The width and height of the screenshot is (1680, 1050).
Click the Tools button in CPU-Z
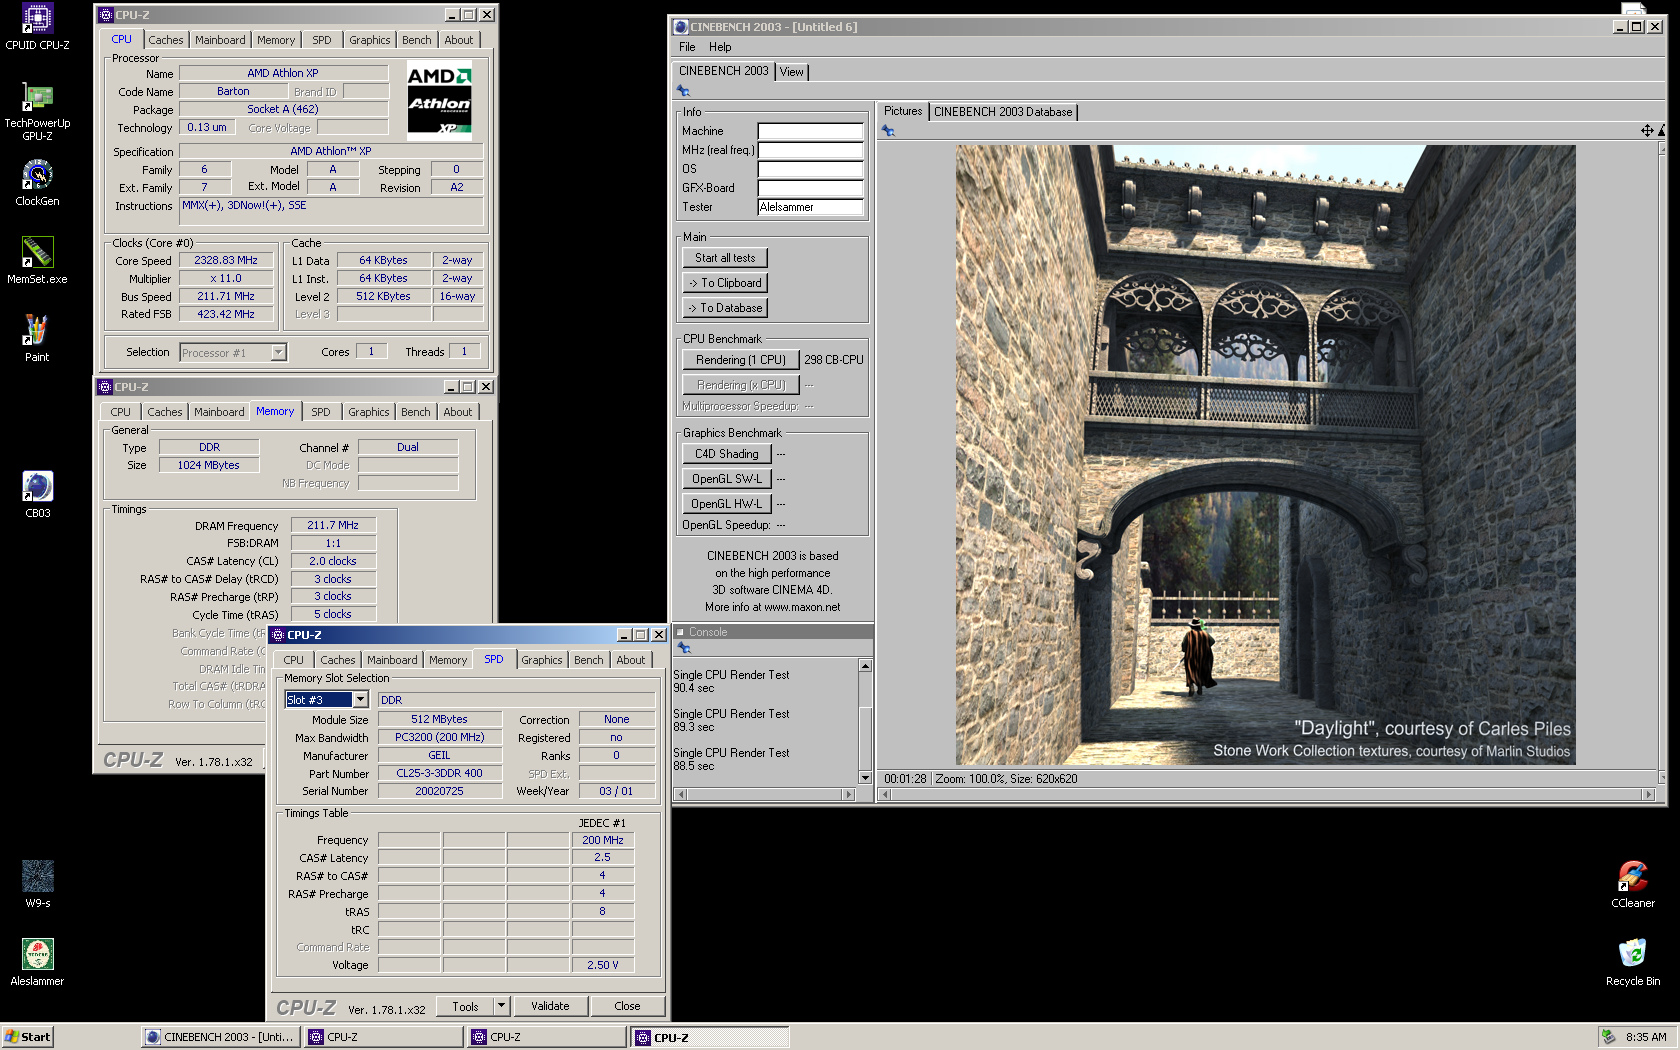coord(465,1006)
